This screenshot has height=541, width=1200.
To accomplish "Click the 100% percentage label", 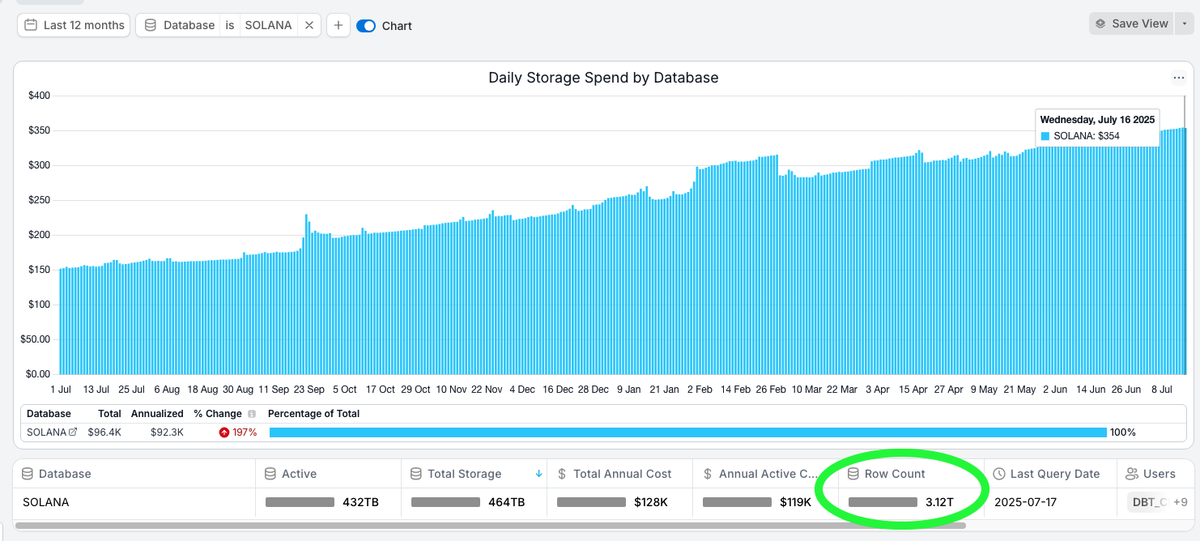I will point(1123,432).
